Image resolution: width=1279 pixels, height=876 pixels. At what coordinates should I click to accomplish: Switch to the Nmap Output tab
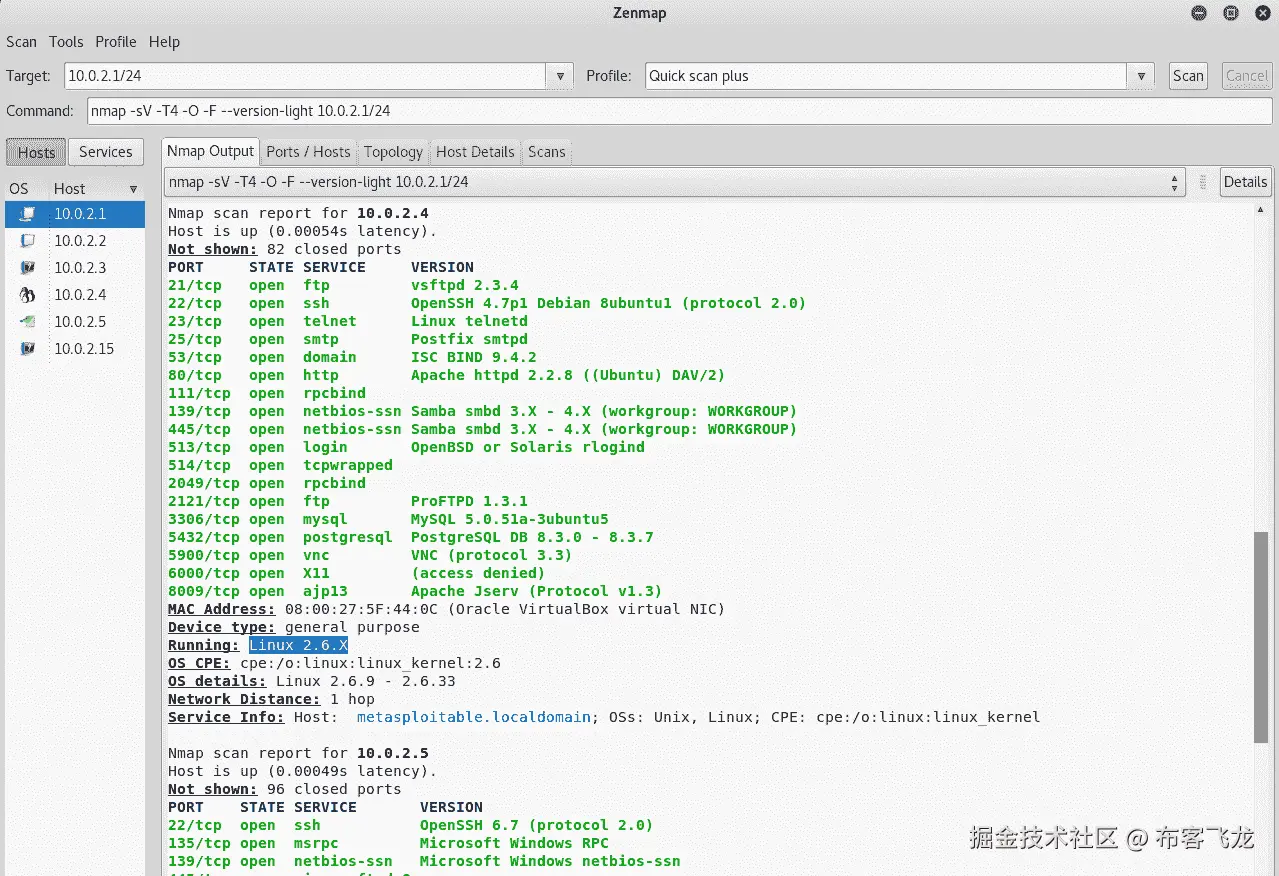point(211,151)
